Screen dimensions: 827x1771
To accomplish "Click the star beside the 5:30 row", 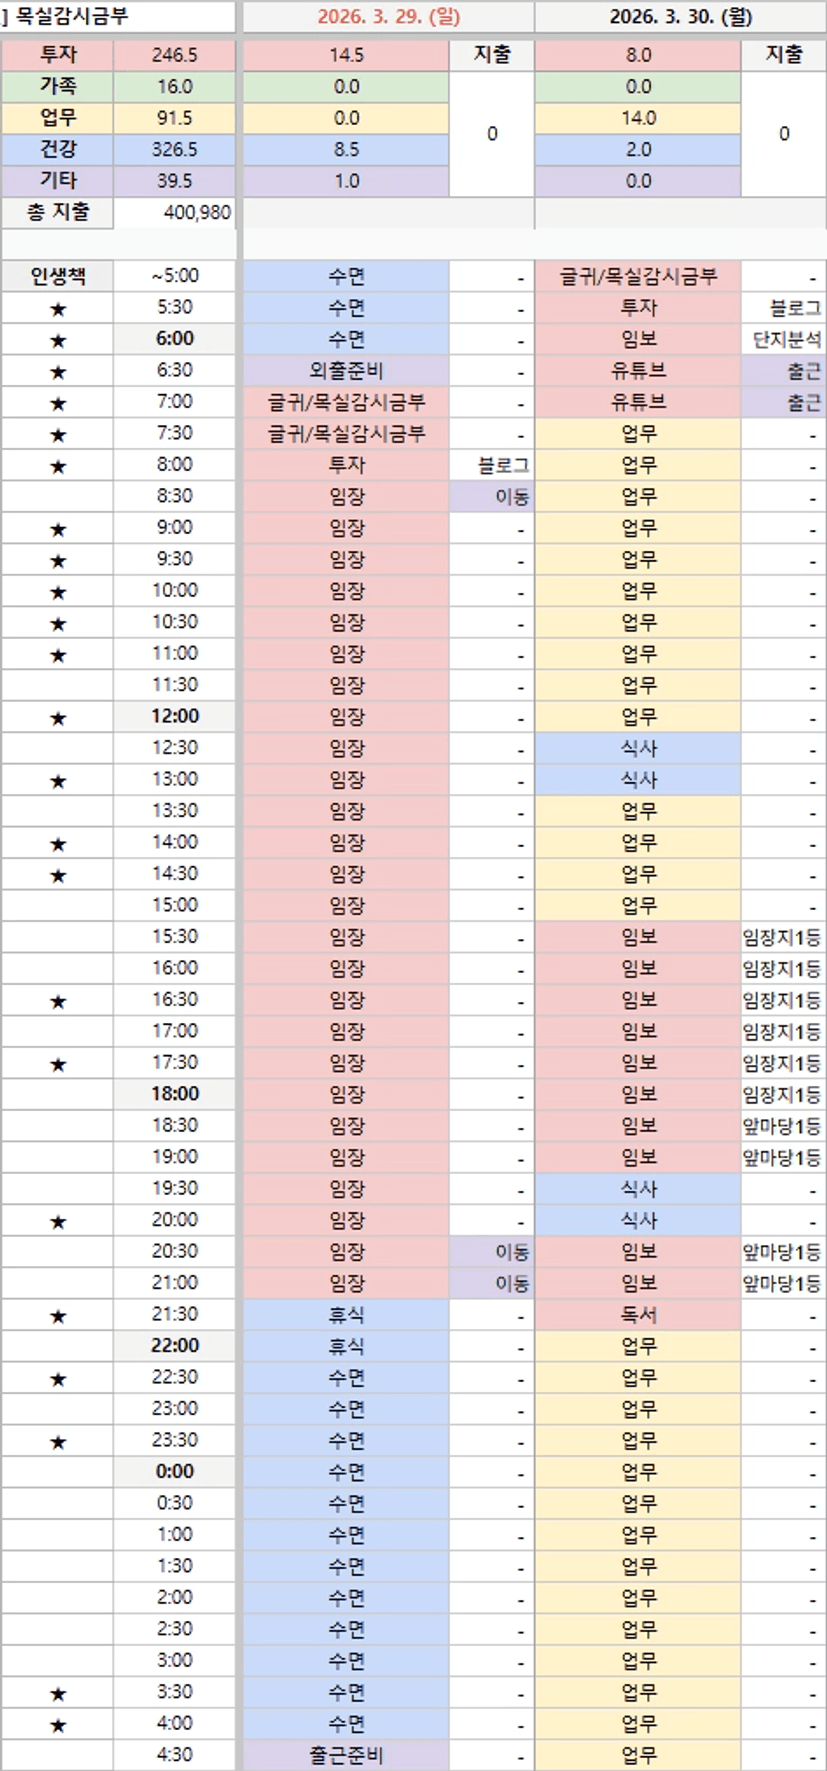I will click(x=58, y=309).
